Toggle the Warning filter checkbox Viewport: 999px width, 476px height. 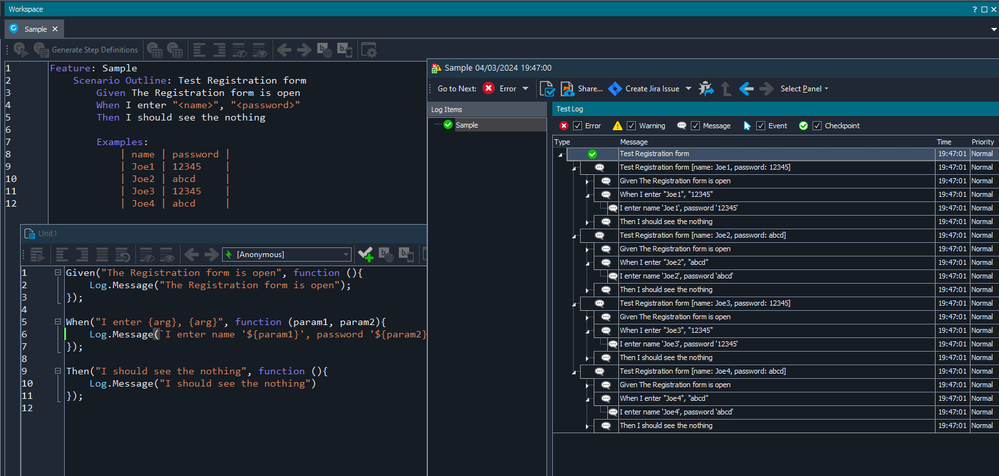[x=631, y=126]
